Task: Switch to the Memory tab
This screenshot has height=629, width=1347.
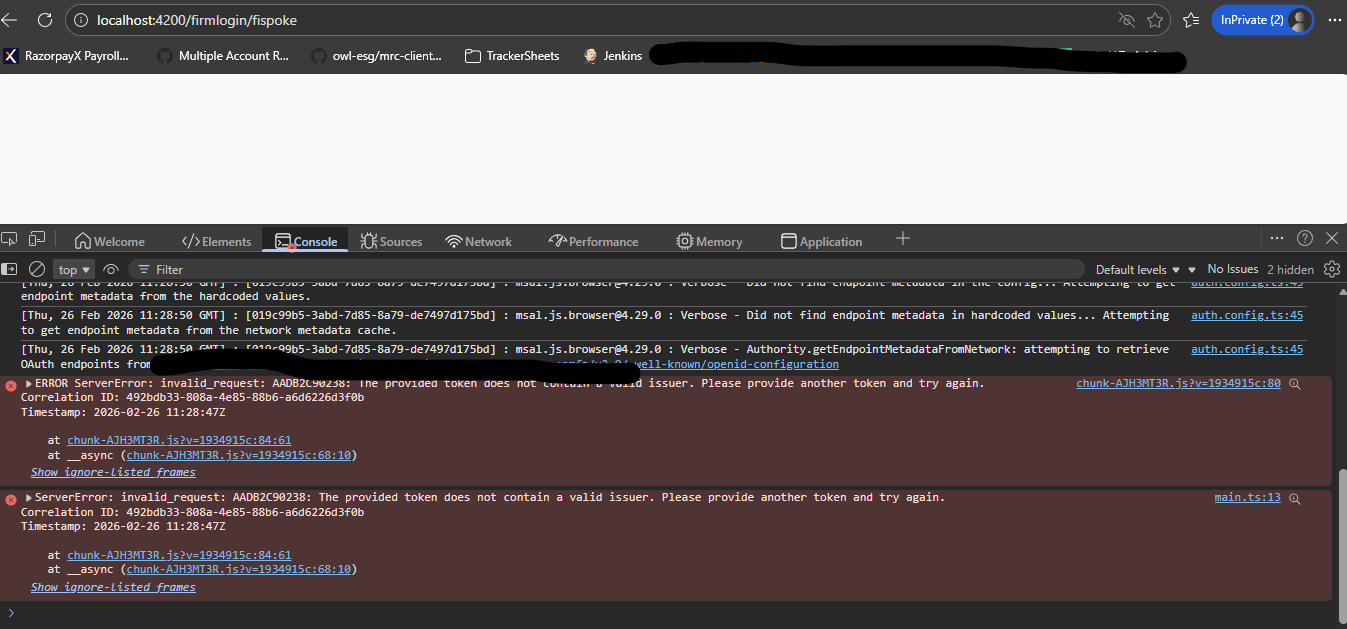Action: (709, 241)
